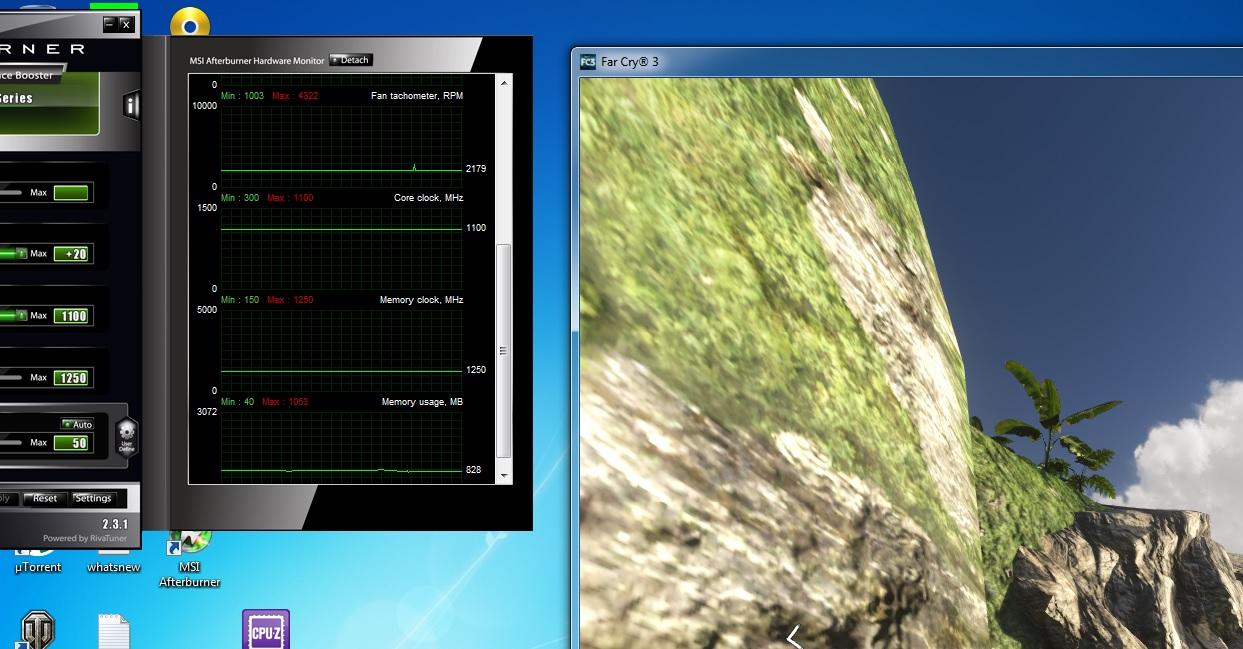Open the text file desktop icon
1243x649 pixels.
click(114, 632)
